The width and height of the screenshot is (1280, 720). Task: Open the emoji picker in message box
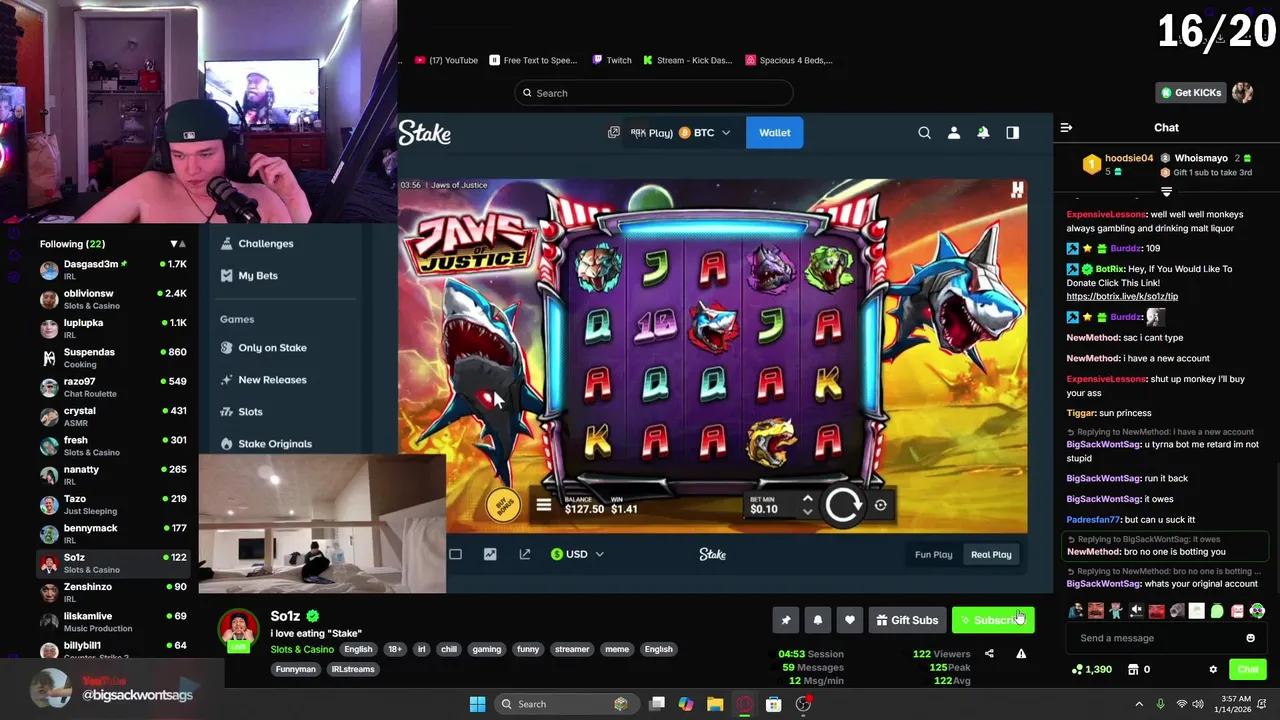click(x=1250, y=638)
